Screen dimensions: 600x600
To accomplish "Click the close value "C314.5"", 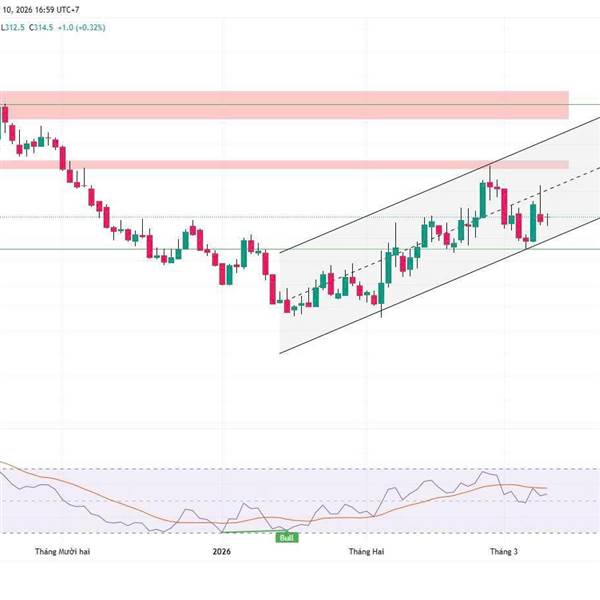I will (41, 28).
